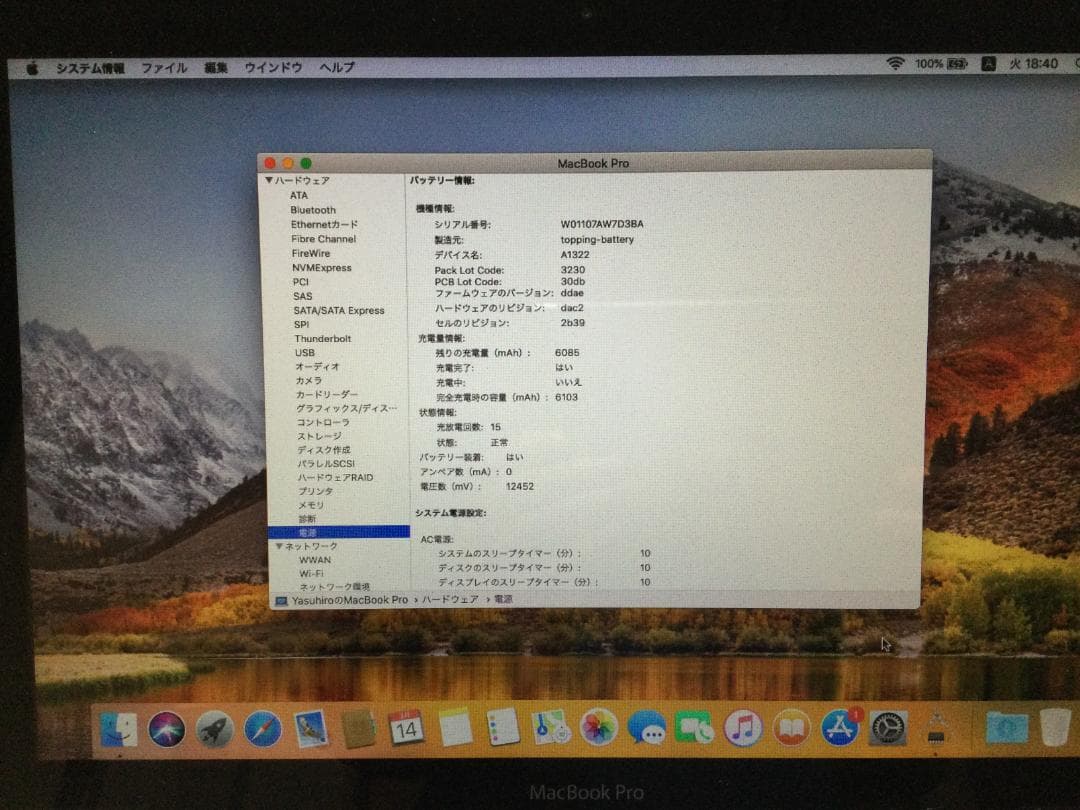Select ATA in sidebar

pos(299,196)
